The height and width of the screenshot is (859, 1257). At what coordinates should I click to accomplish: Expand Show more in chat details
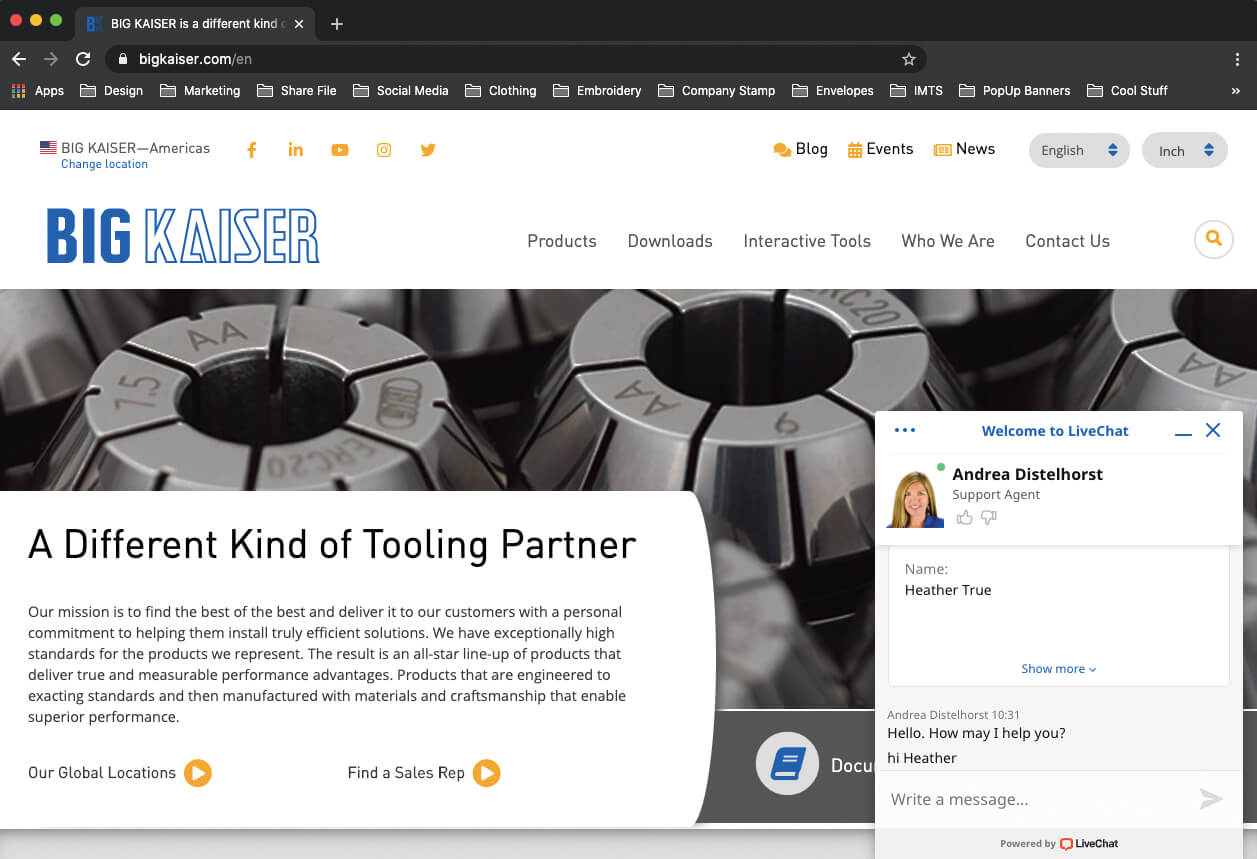(1058, 669)
